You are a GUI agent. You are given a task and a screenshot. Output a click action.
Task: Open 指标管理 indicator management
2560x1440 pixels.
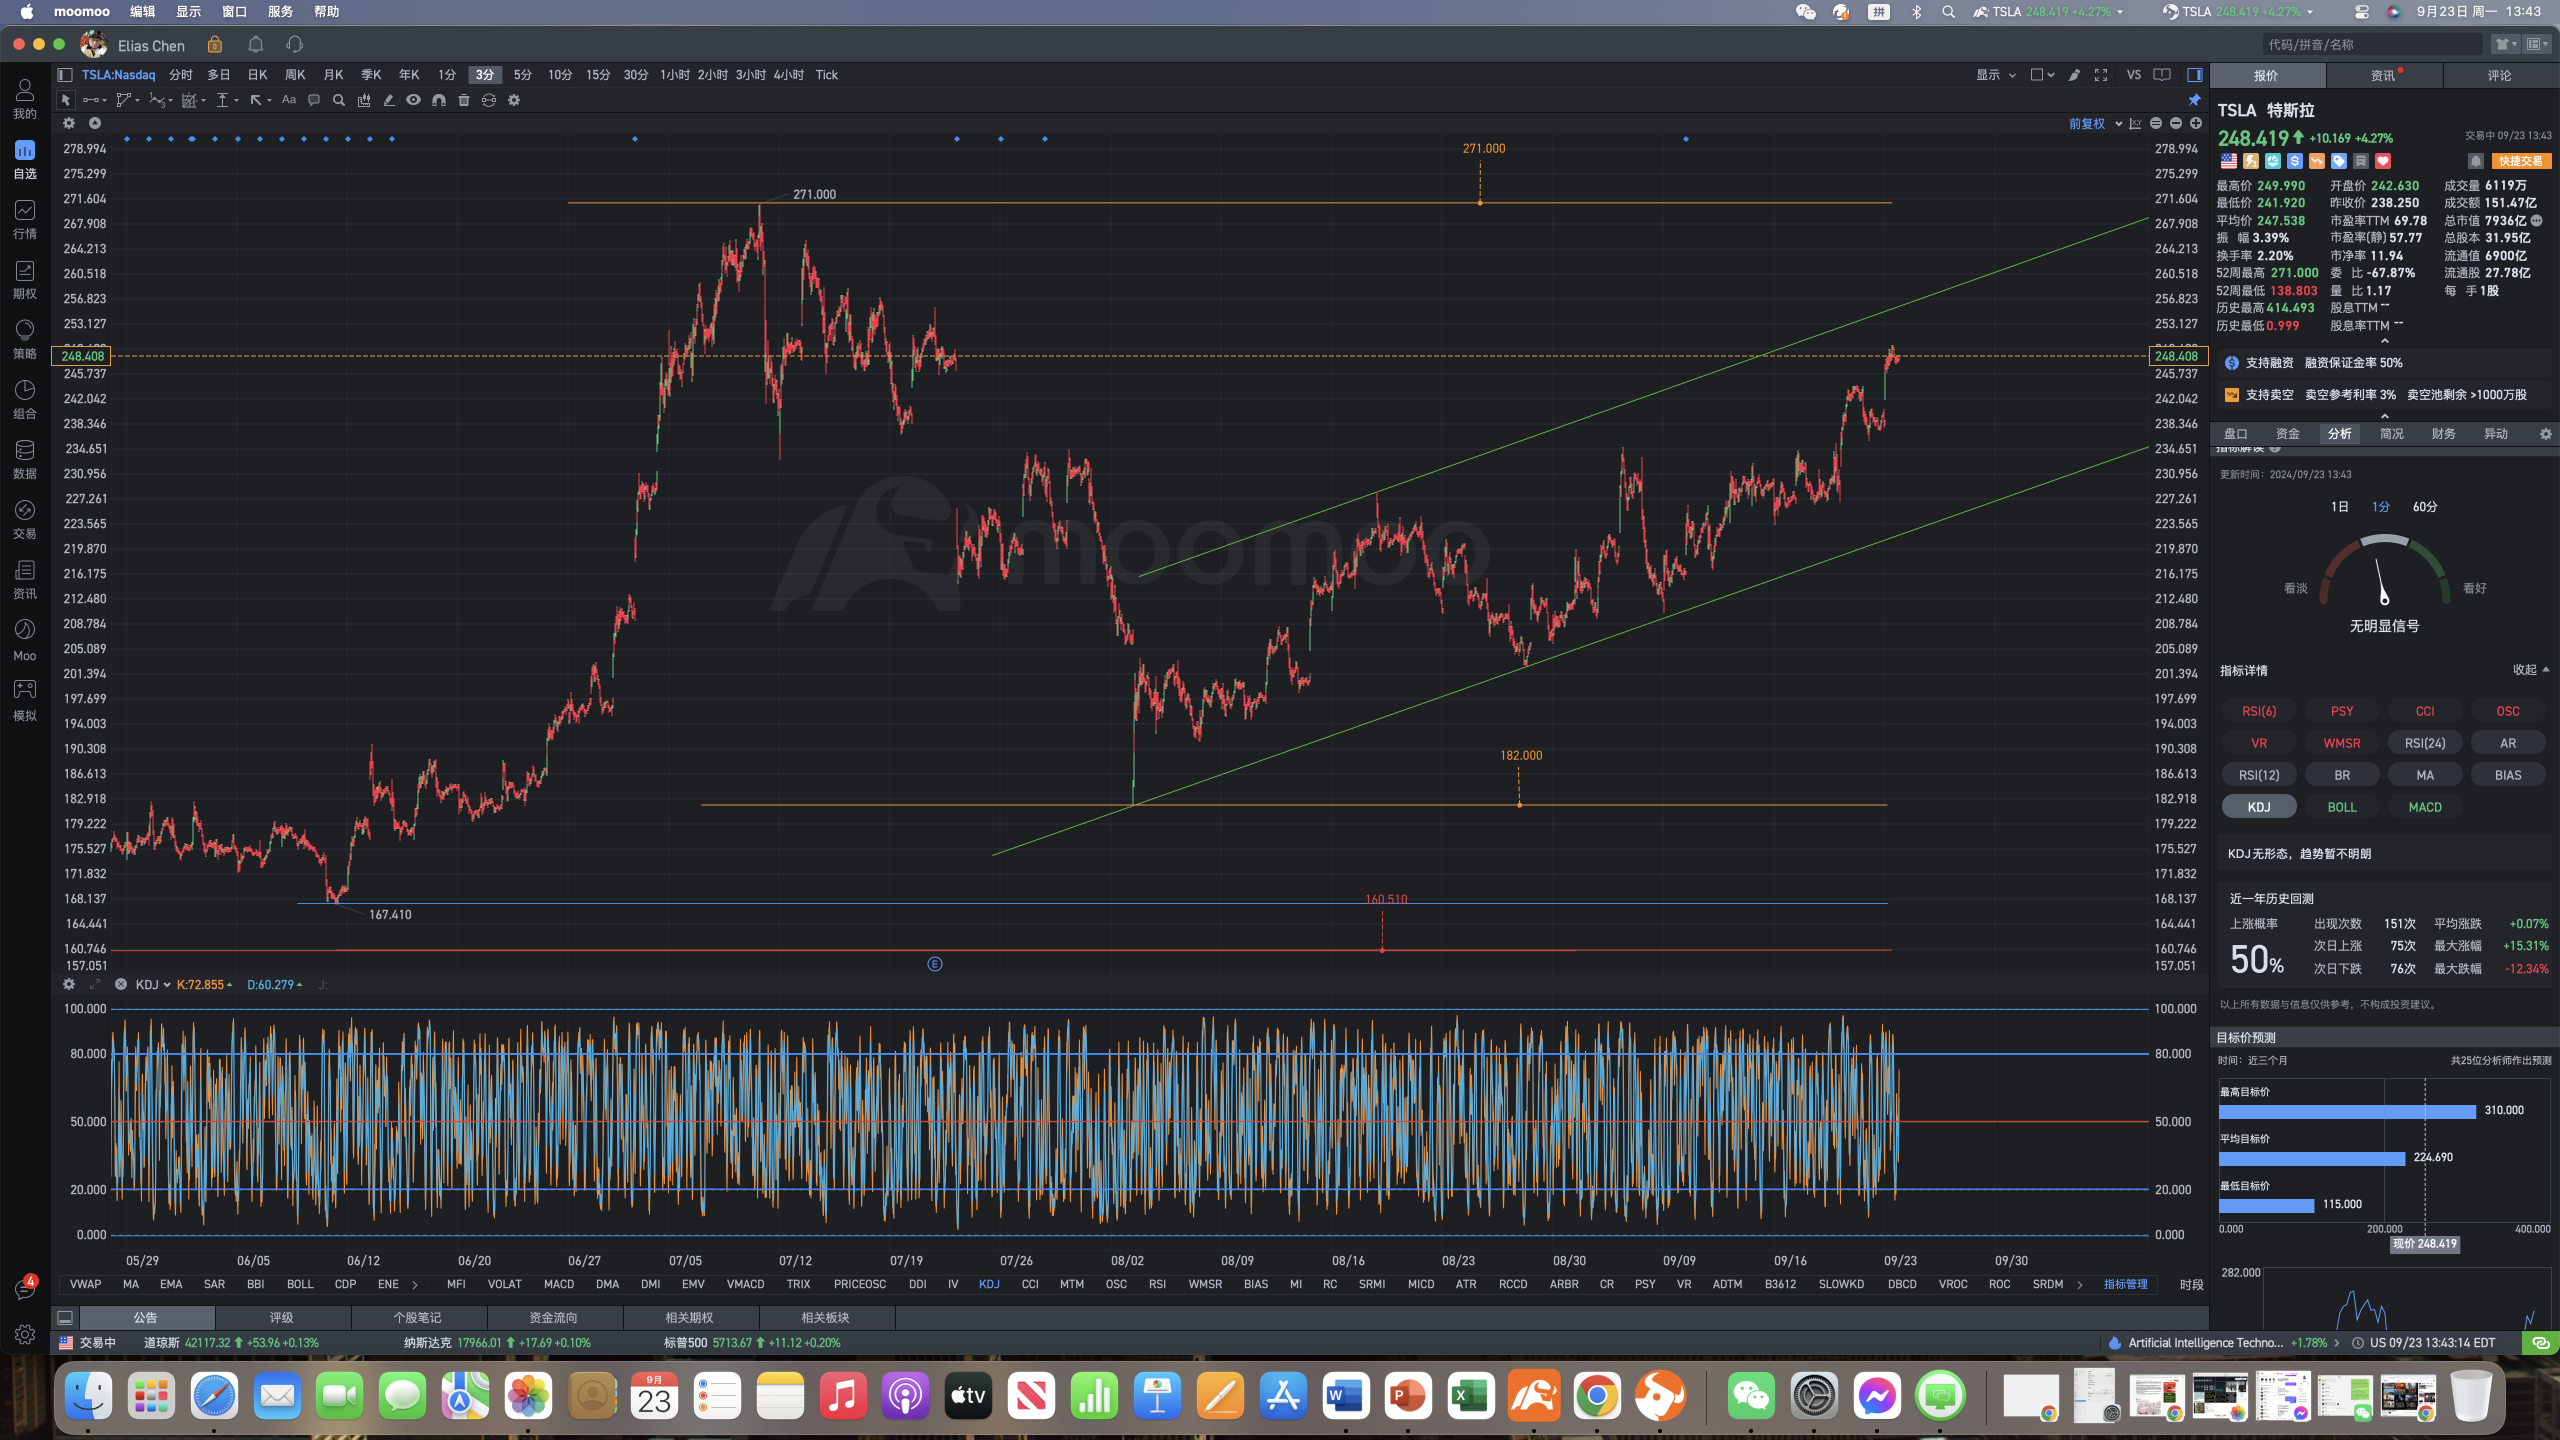(x=2125, y=1284)
